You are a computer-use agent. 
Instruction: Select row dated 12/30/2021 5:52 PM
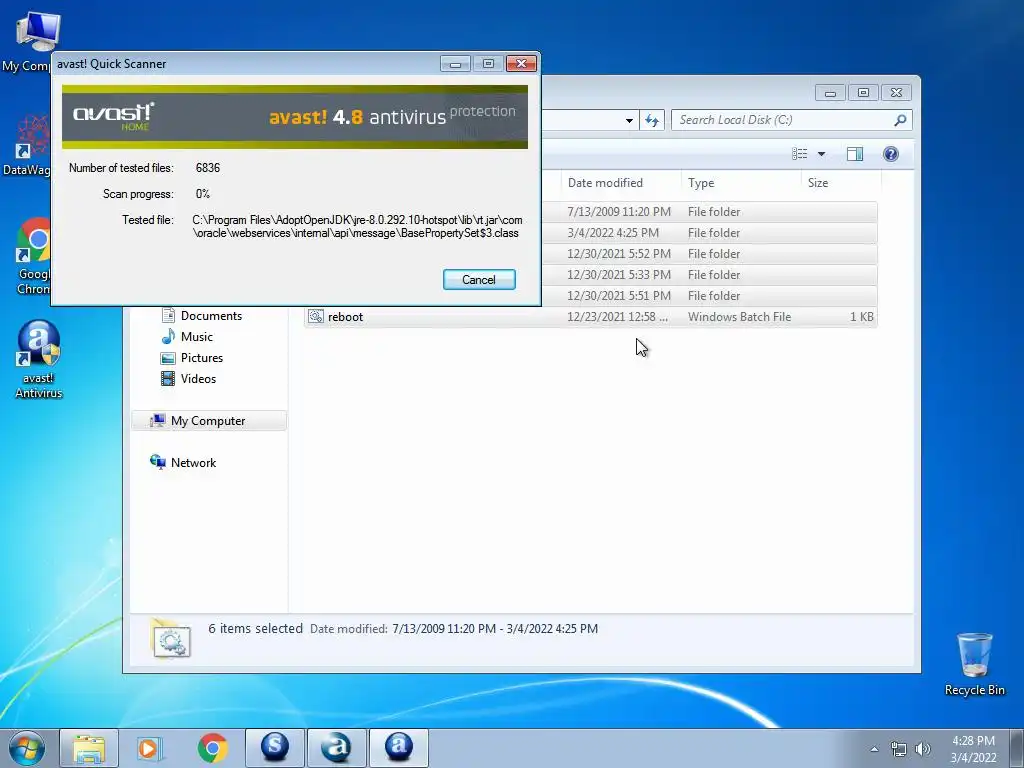coord(709,253)
